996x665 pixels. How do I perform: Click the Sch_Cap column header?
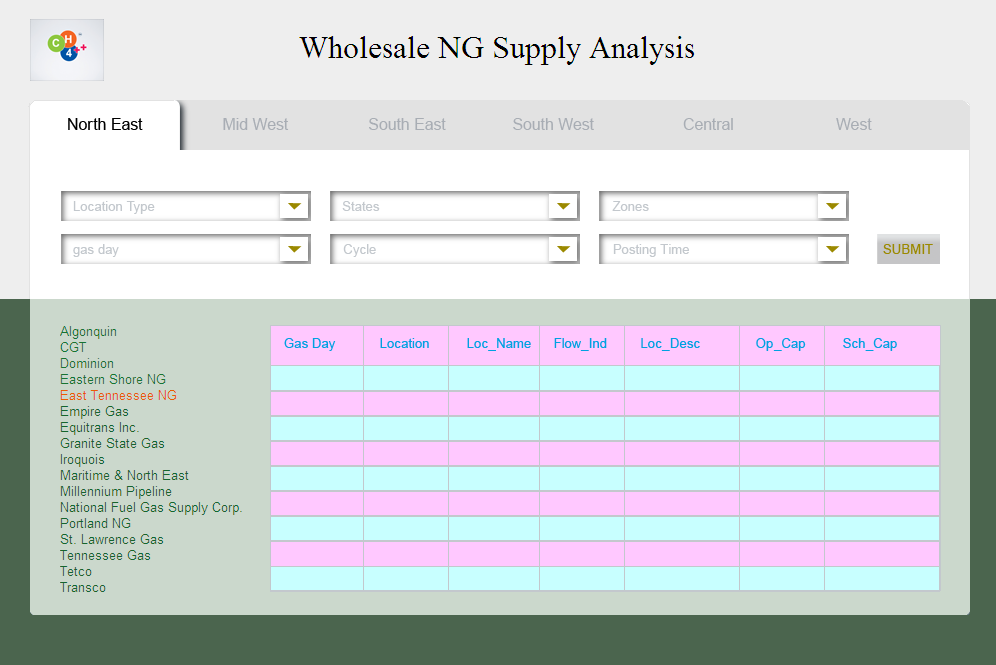coord(882,345)
